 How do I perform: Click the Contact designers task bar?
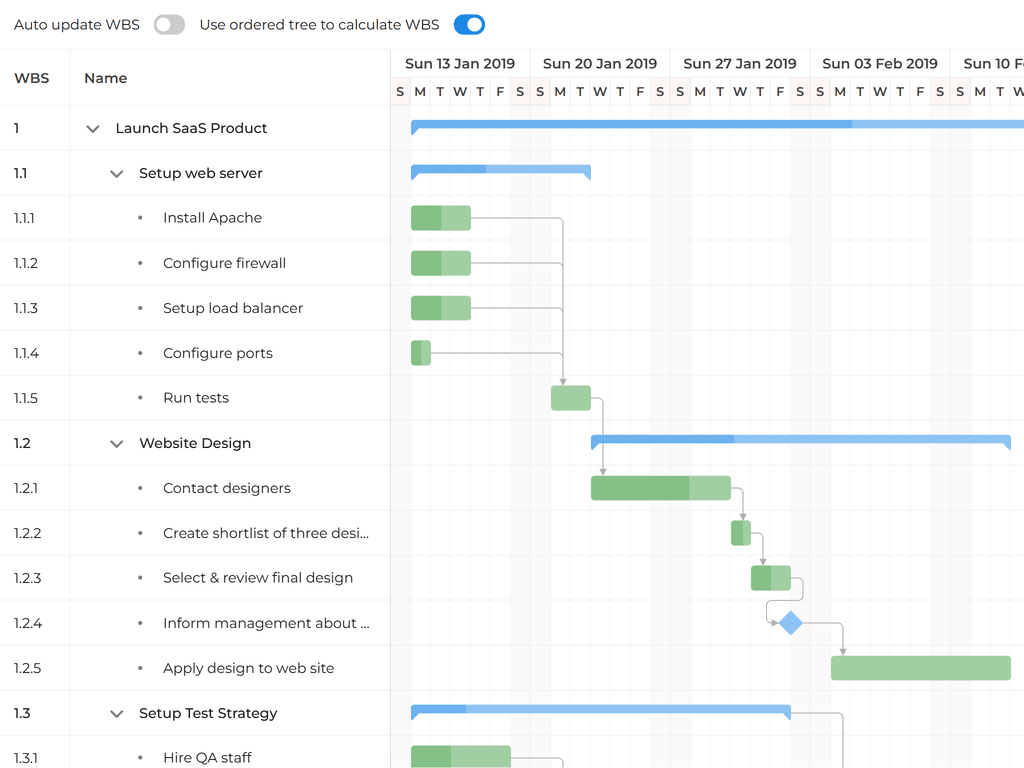pos(661,488)
